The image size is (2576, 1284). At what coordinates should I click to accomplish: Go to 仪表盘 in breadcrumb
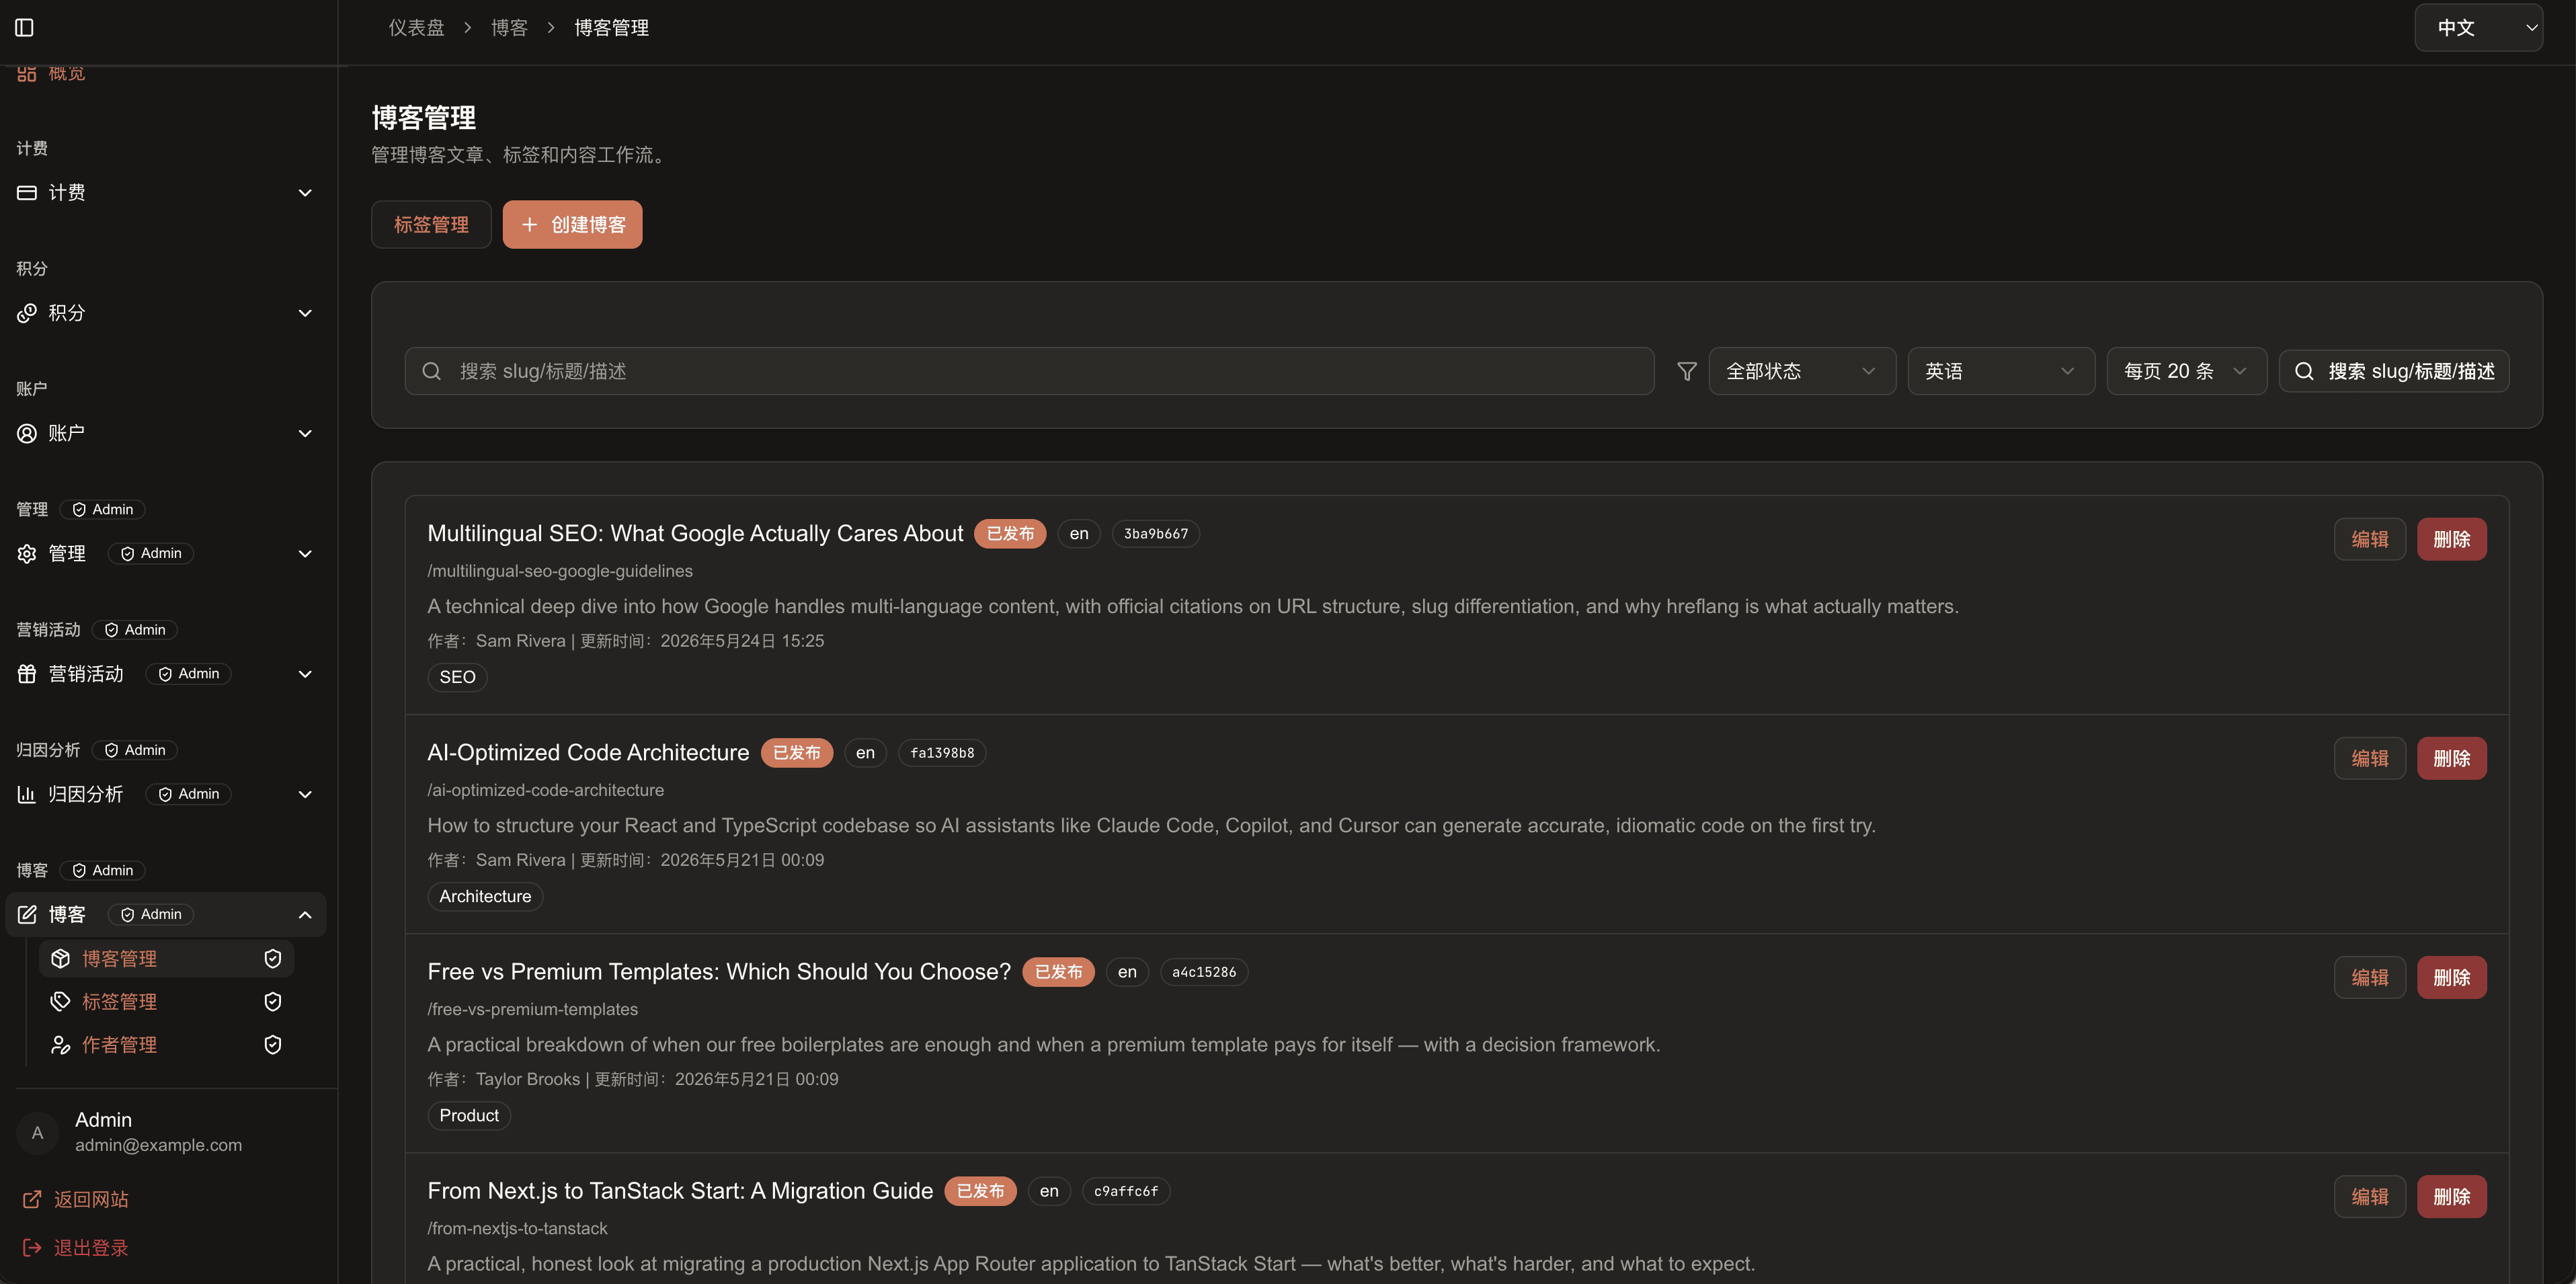click(x=416, y=28)
